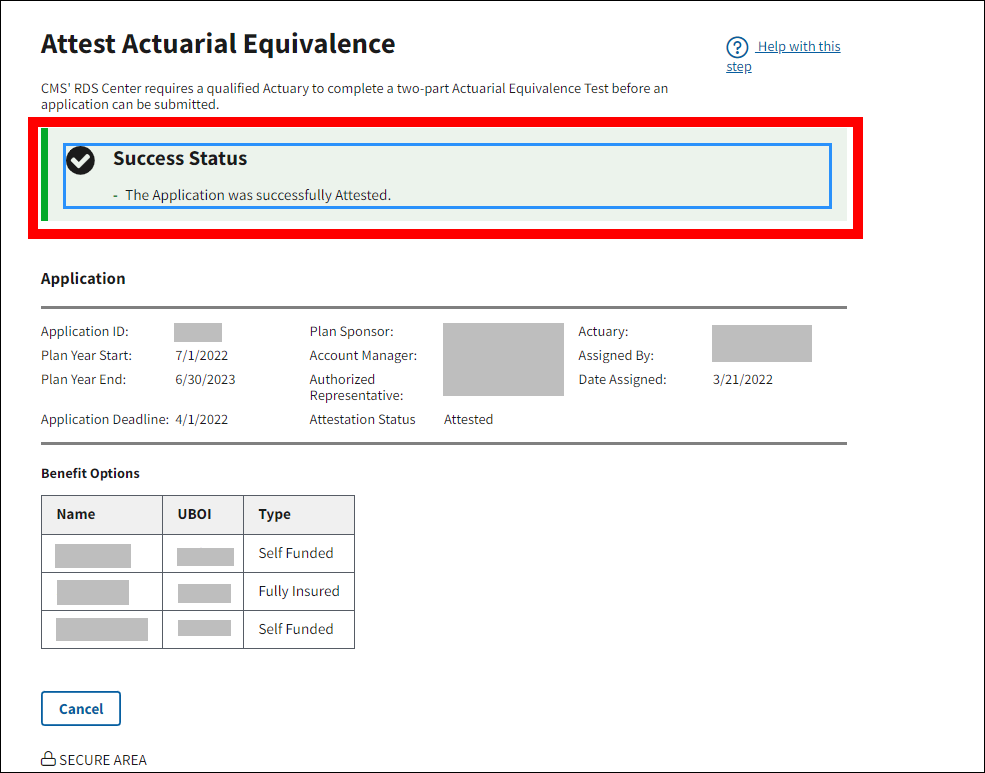Click the 'Attest Actuarial Equivalence' page title
985x773 pixels.
[x=218, y=44]
